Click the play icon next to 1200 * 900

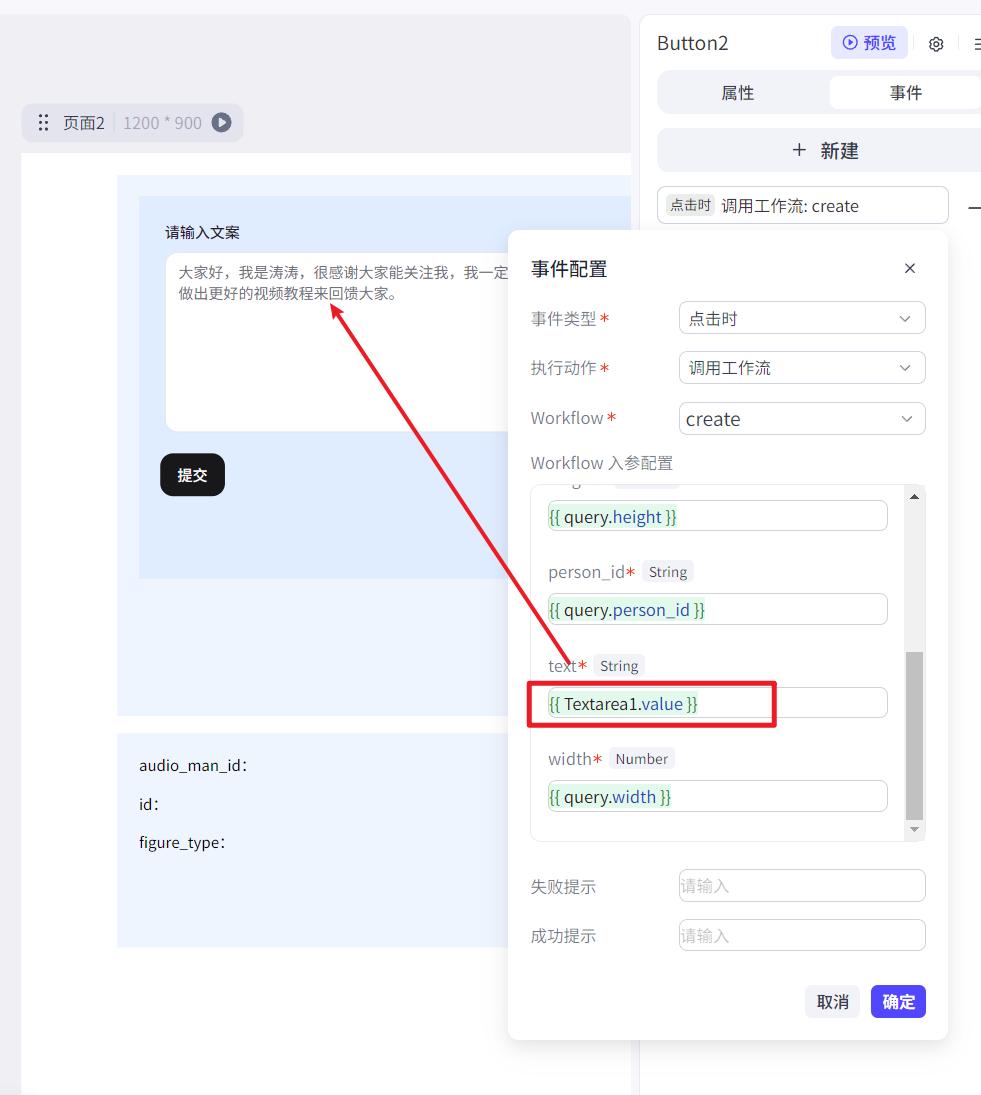tap(222, 123)
